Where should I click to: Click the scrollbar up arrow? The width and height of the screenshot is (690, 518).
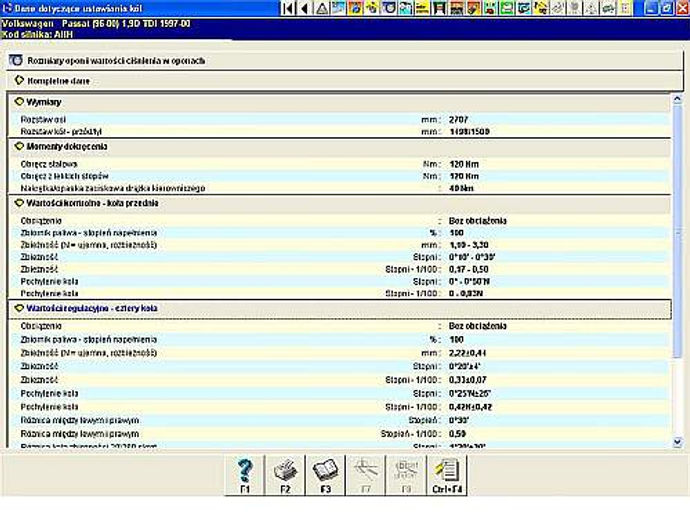(677, 99)
